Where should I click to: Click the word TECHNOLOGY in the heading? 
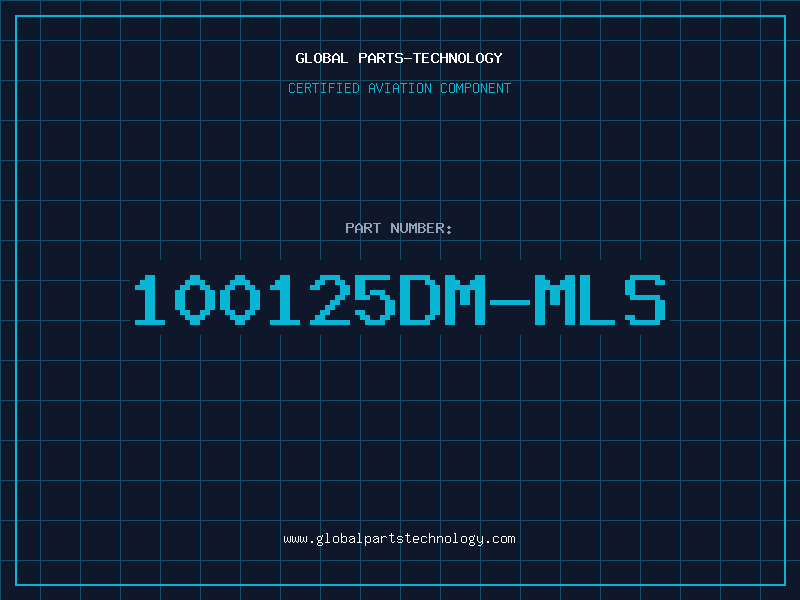458,58
